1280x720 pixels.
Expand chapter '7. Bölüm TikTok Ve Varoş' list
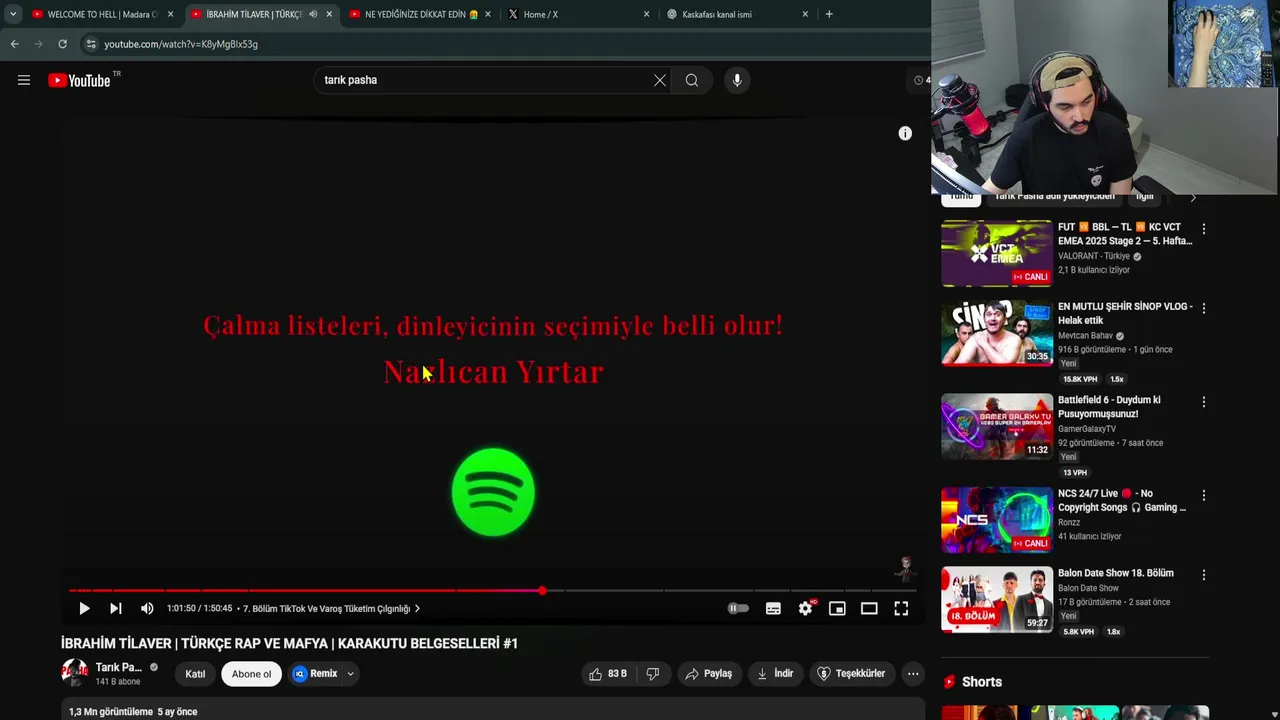[331, 608]
